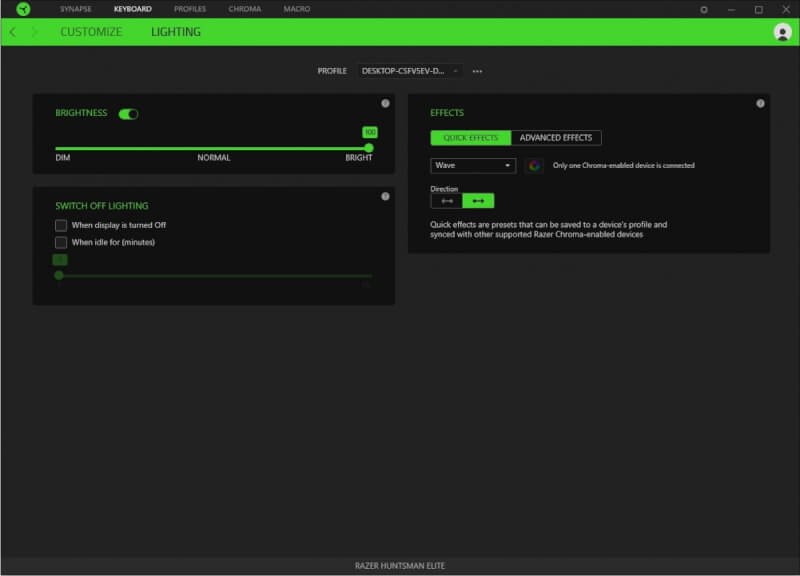
Task: Click the Chroma sync color icon
Action: (534, 165)
